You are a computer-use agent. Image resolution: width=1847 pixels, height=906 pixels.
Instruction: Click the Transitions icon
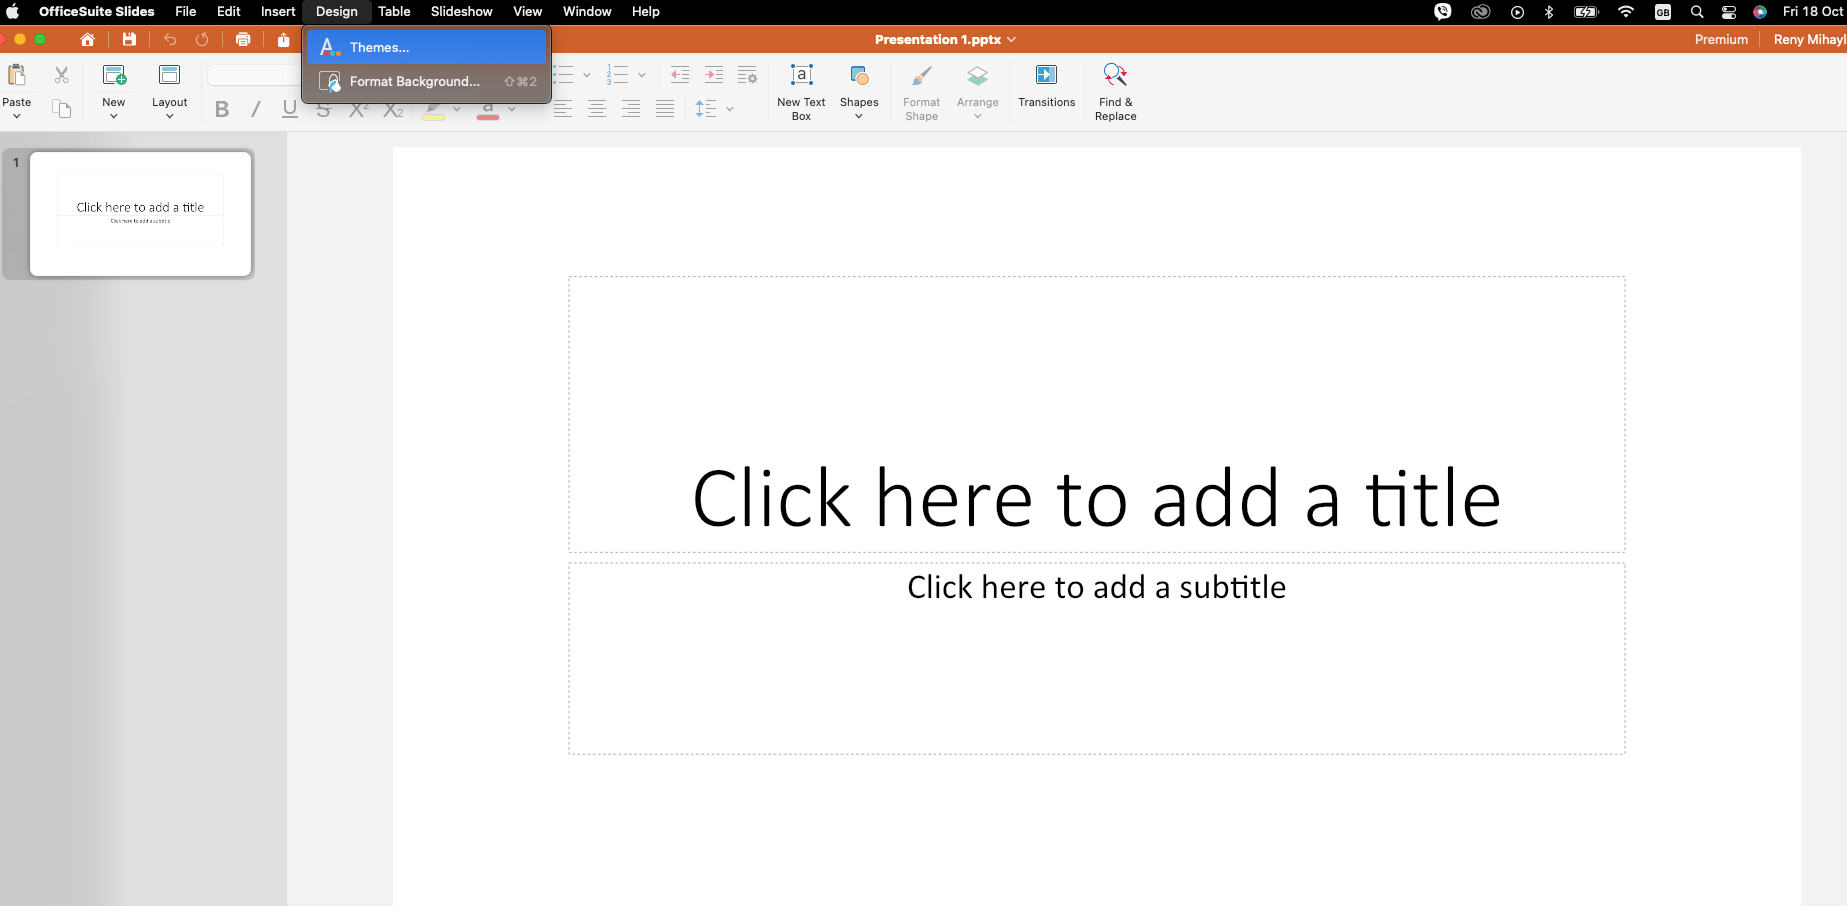point(1046,90)
